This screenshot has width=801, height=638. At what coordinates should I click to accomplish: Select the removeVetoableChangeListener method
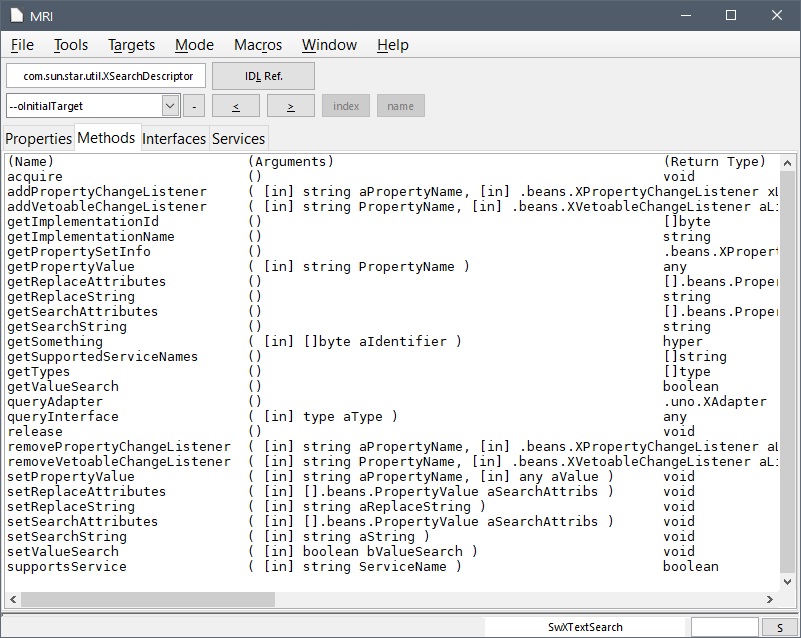[x=119, y=462]
